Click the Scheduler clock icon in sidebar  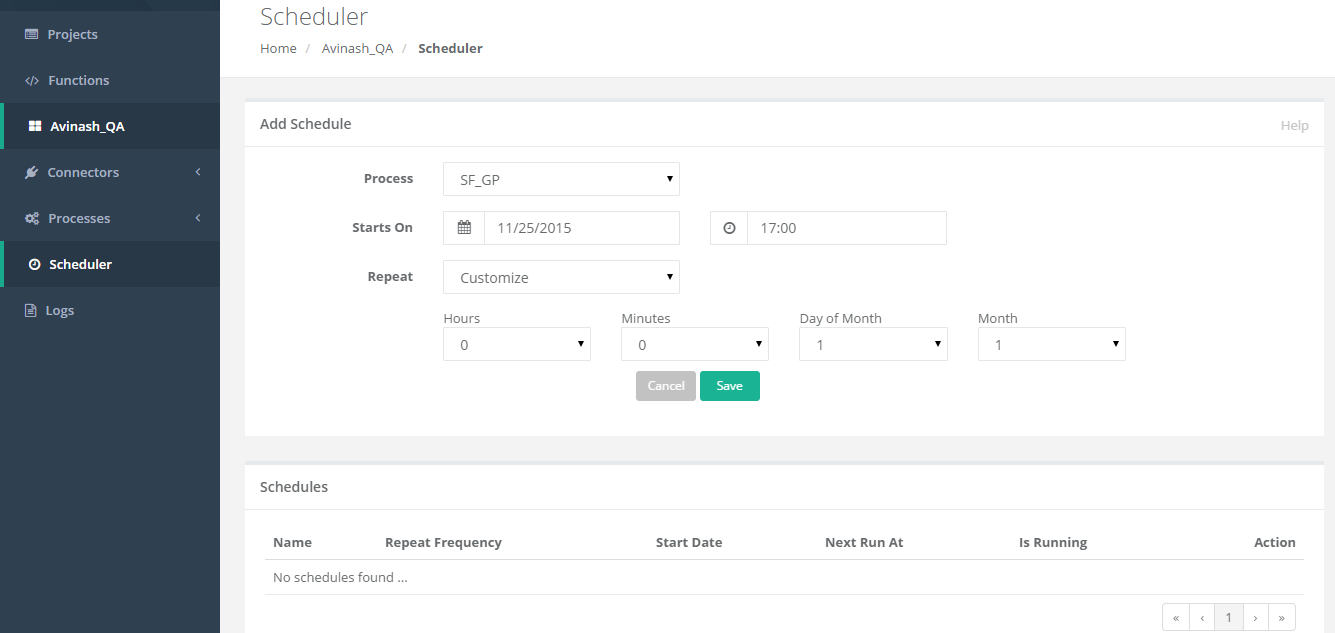coord(35,264)
